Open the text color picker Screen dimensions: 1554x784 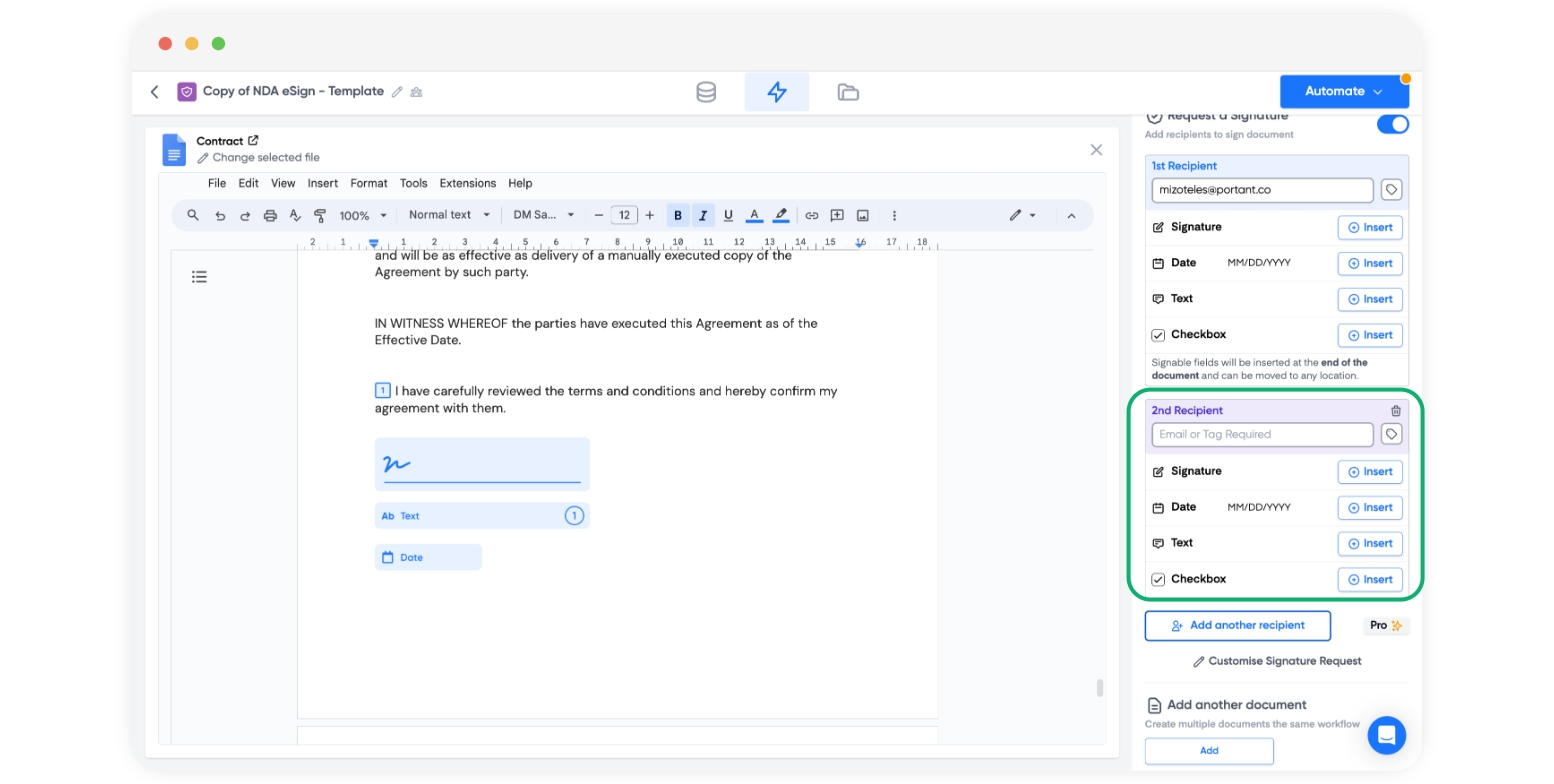tap(754, 215)
